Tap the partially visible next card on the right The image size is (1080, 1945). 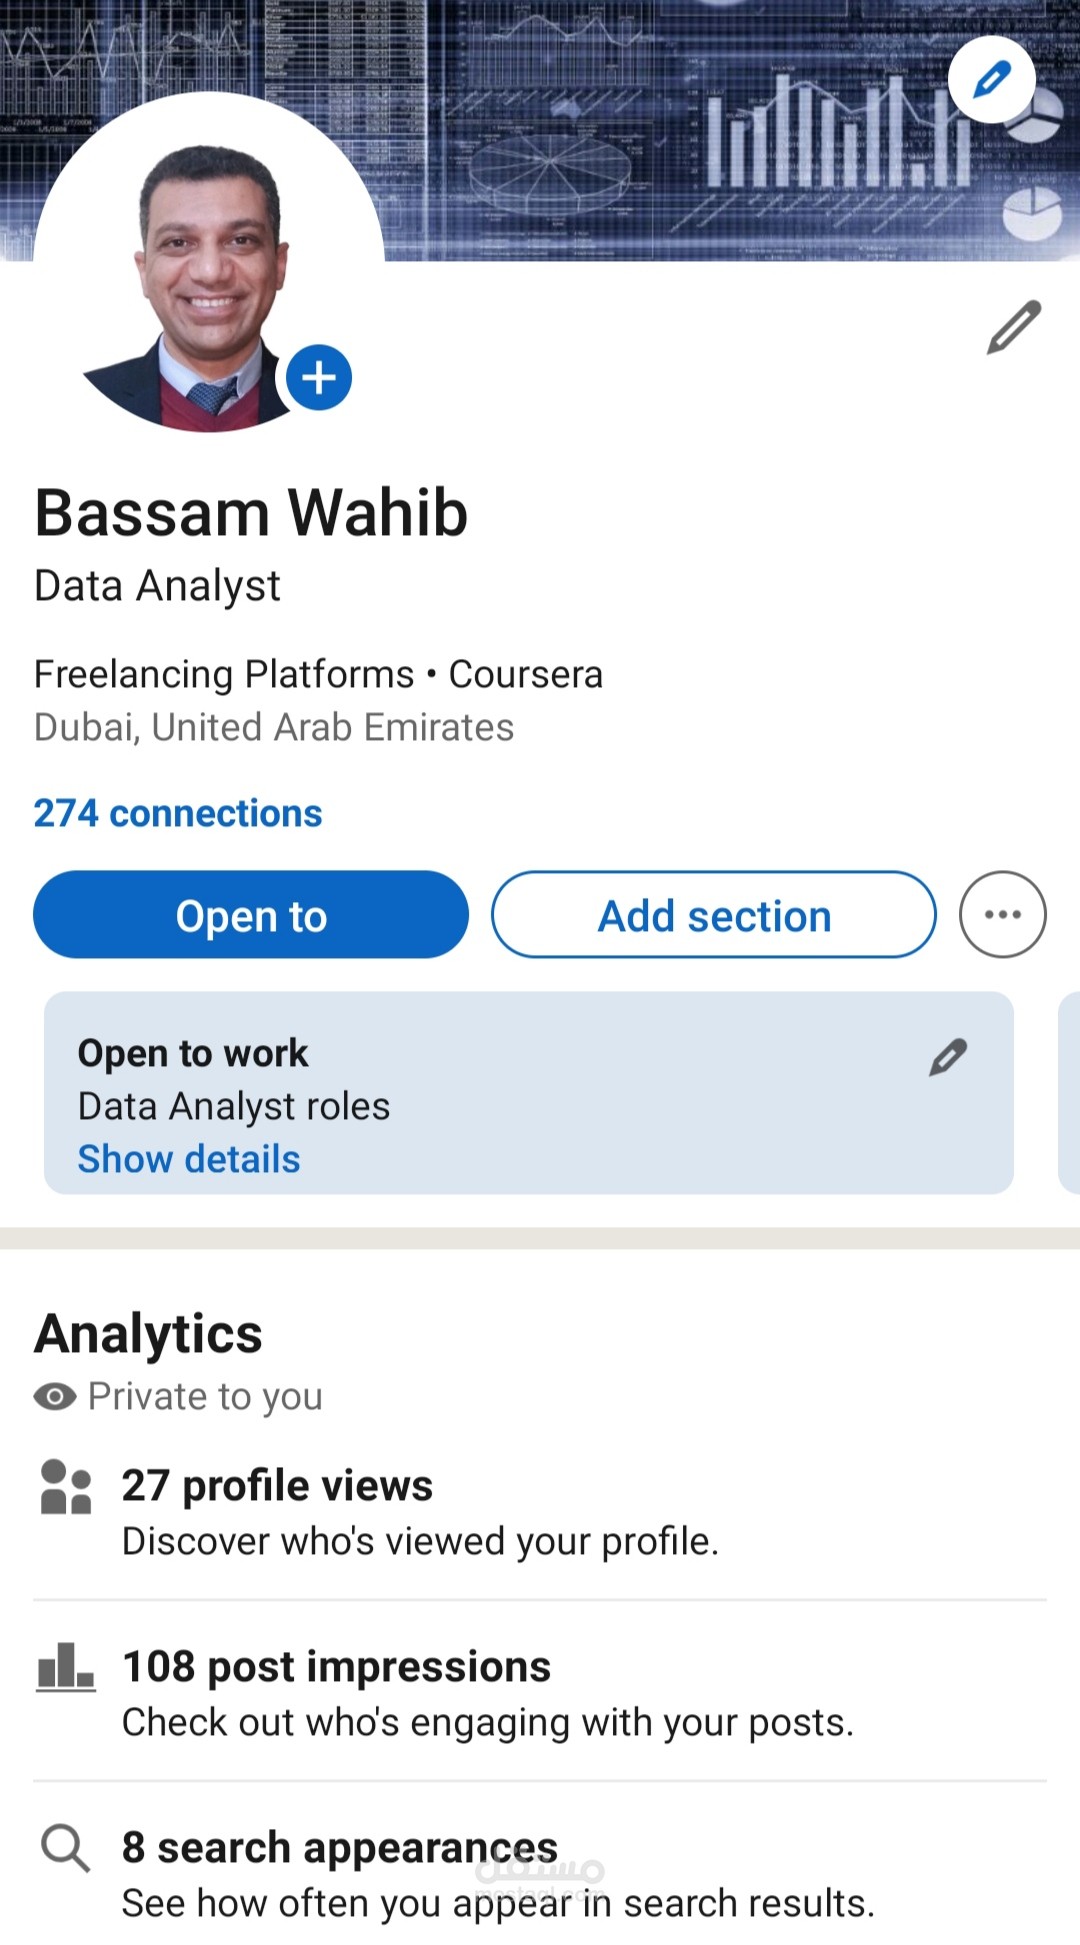pyautogui.click(x=1069, y=1092)
